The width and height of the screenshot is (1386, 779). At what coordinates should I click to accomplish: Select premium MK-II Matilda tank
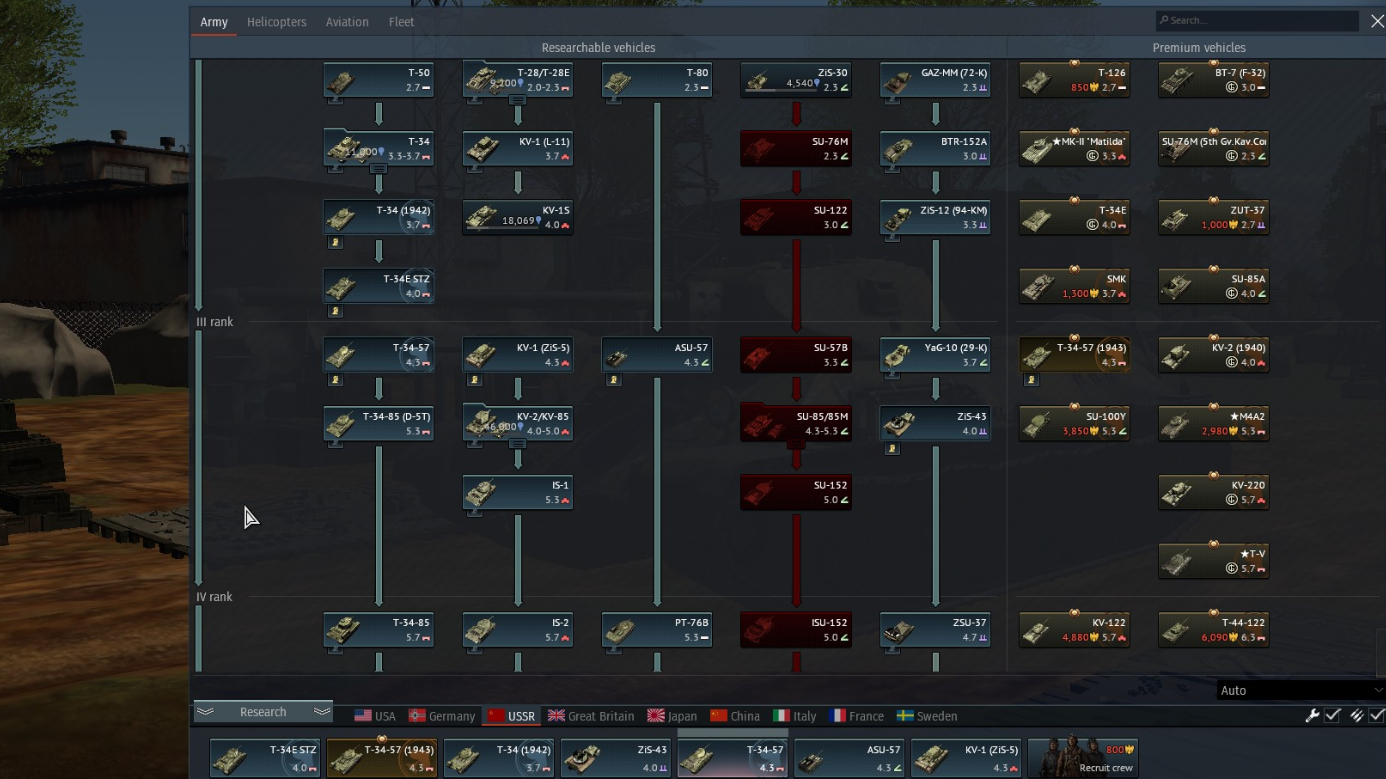[x=1074, y=149]
